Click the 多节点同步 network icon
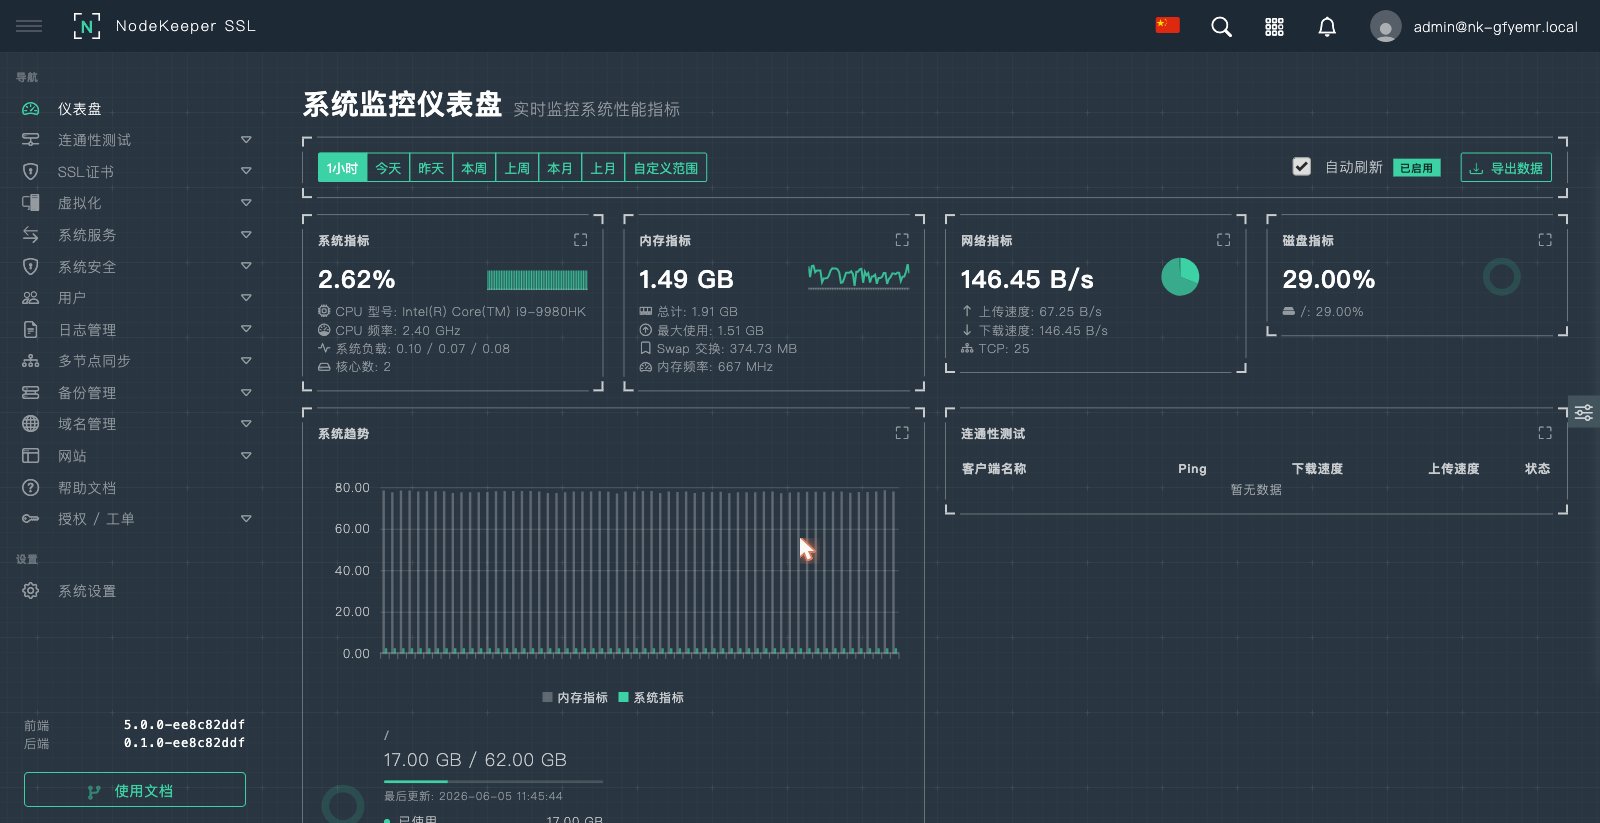Image resolution: width=1600 pixels, height=823 pixels. coord(31,361)
